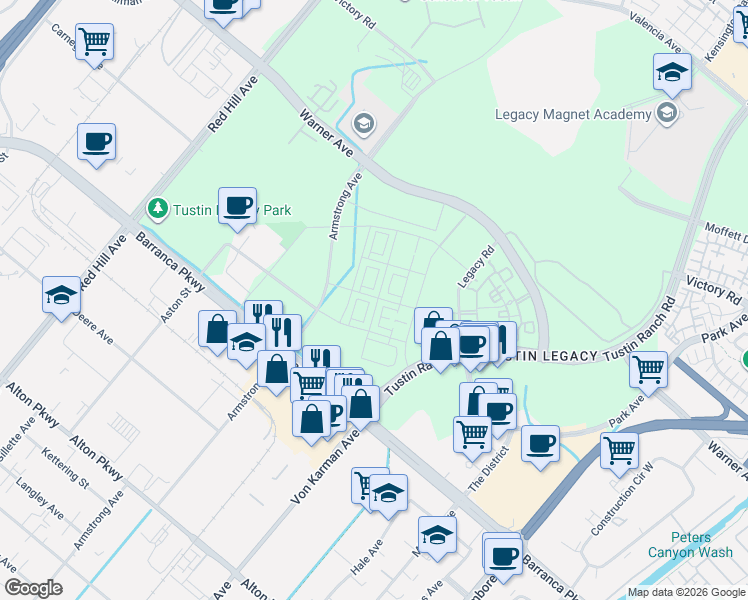Click the Legacy Rd street label

pos(476,267)
